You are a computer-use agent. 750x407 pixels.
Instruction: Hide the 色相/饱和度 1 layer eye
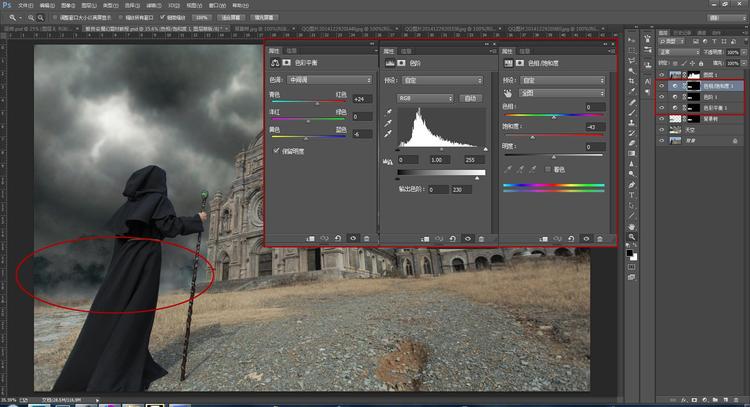click(x=662, y=86)
